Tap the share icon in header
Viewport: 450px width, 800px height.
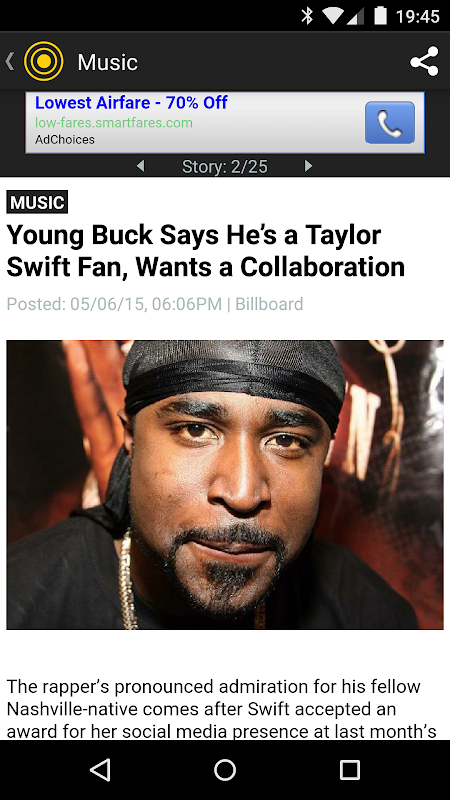[x=424, y=61]
